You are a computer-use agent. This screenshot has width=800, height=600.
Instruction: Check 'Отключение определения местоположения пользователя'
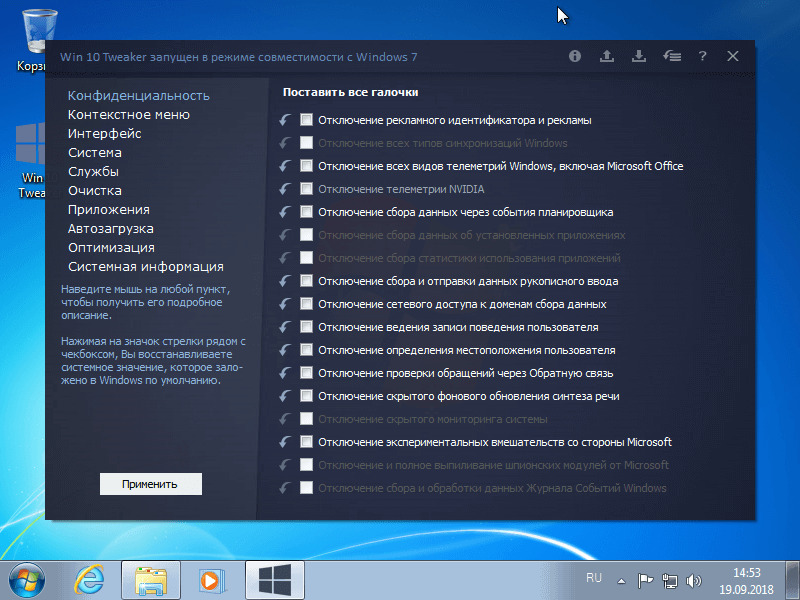pos(306,349)
